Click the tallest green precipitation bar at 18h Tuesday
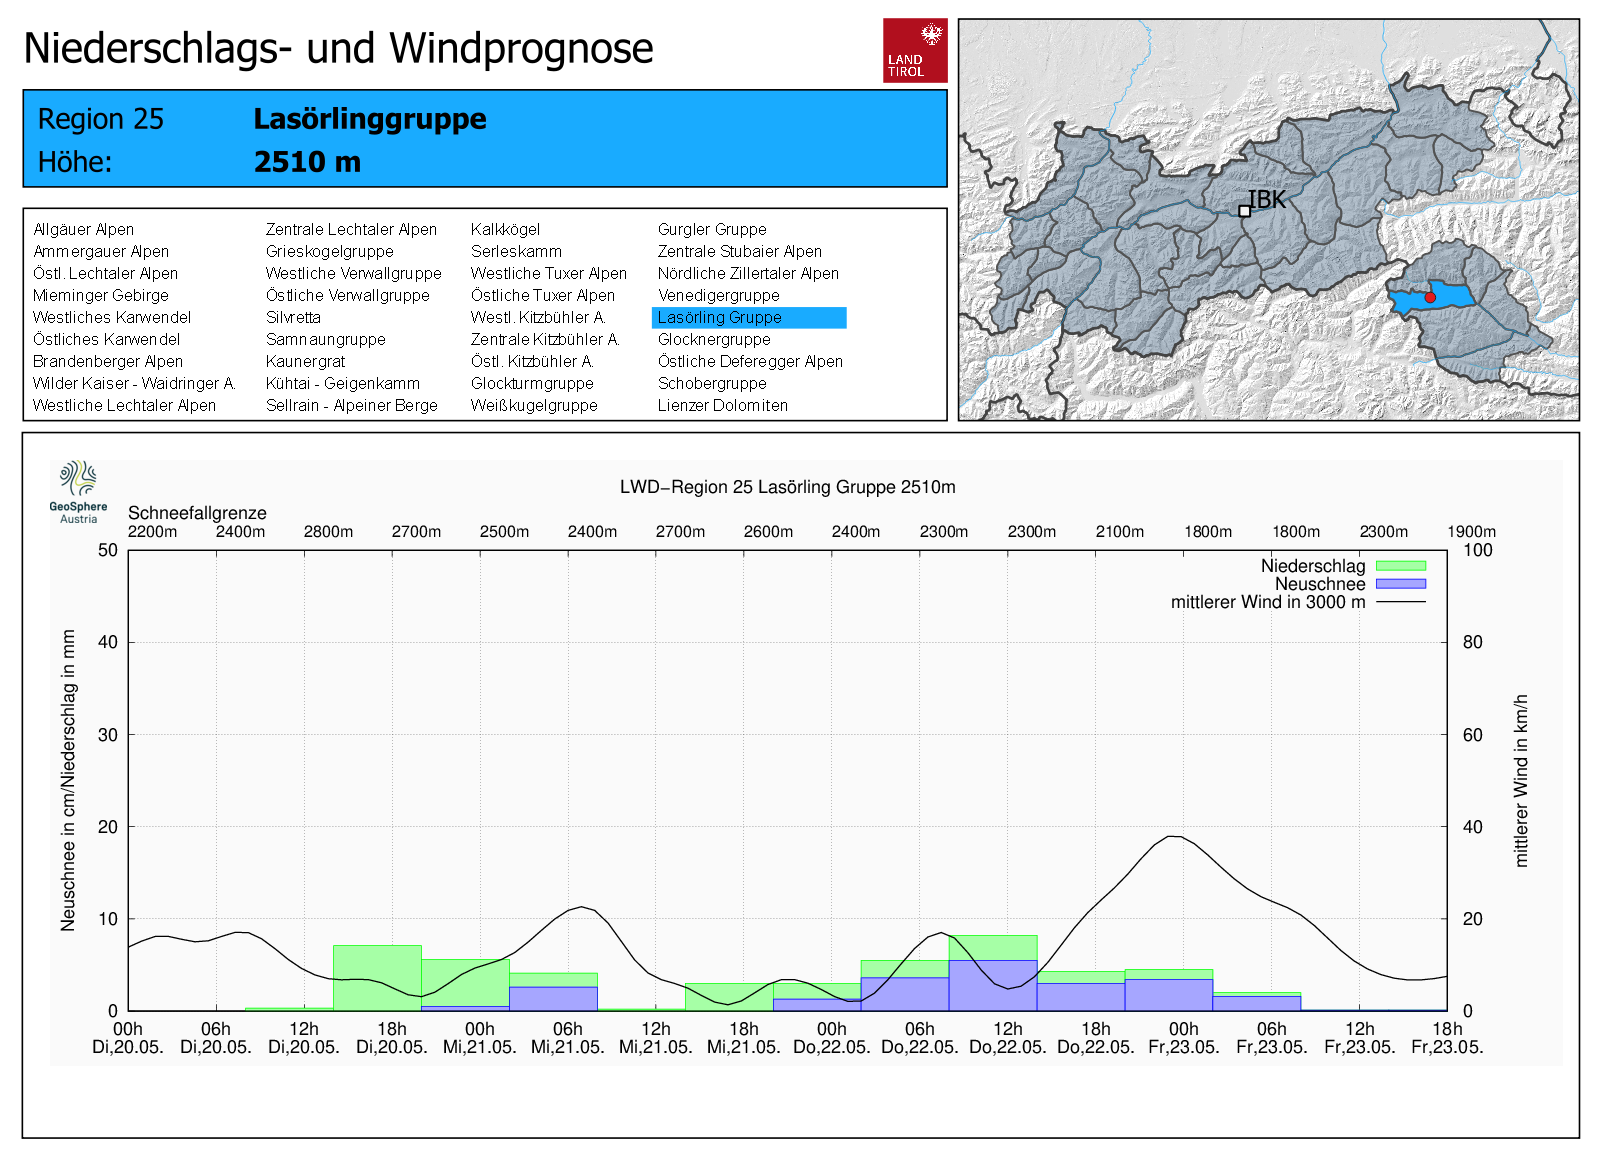The width and height of the screenshot is (1600, 1153). 376,977
